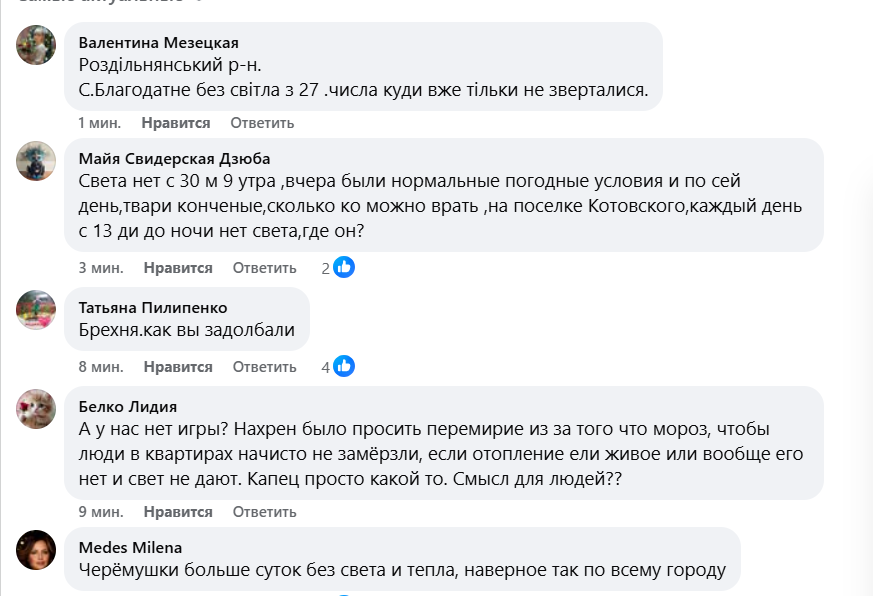Reply to Татьяна Пилипенко's comment

pos(265,367)
